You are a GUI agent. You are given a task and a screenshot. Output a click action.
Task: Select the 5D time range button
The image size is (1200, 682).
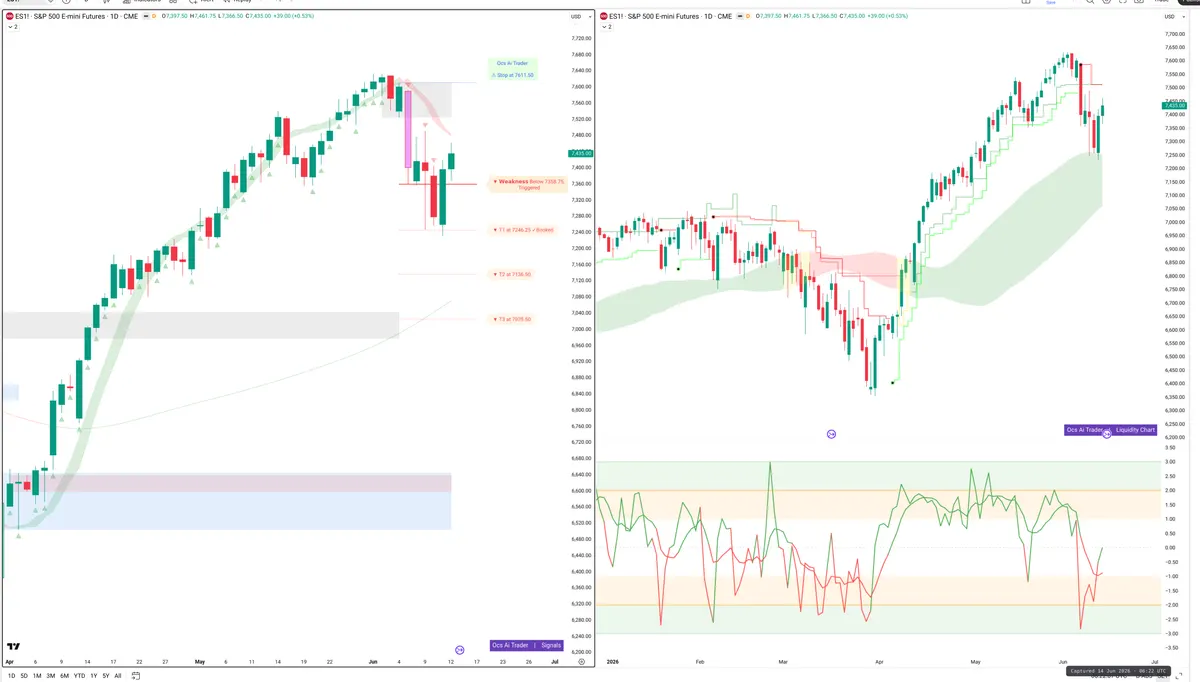(24, 676)
